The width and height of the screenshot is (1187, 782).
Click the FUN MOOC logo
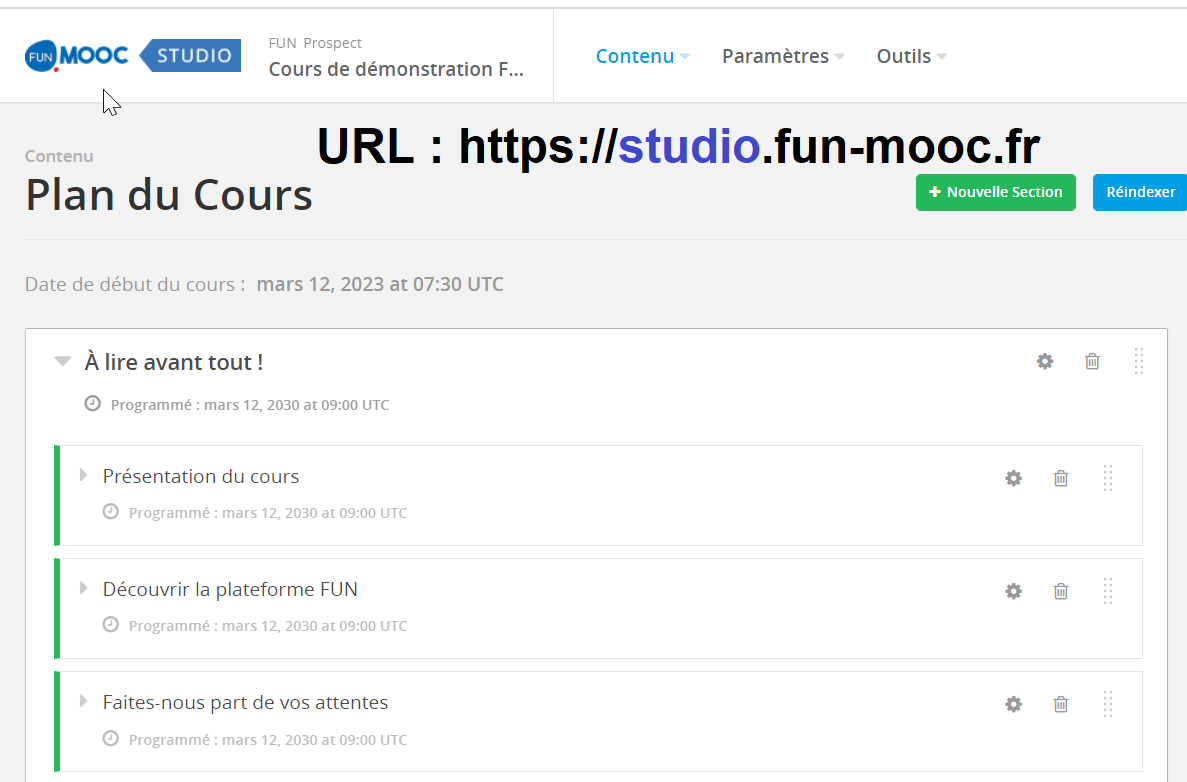tap(76, 55)
